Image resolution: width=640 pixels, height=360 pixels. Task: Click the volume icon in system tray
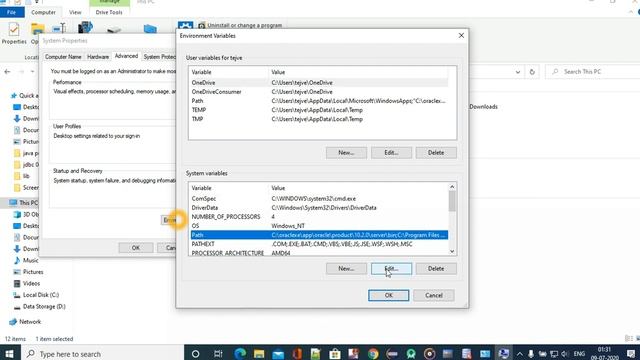[x=564, y=354]
